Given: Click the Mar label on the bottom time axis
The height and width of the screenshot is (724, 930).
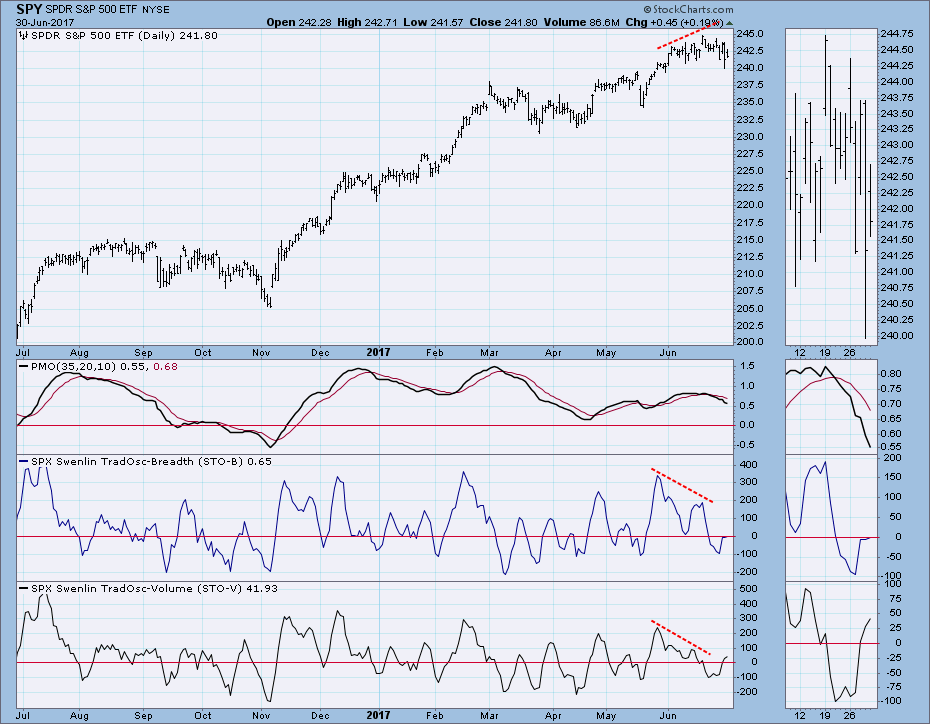Looking at the screenshot, I should (x=489, y=716).
